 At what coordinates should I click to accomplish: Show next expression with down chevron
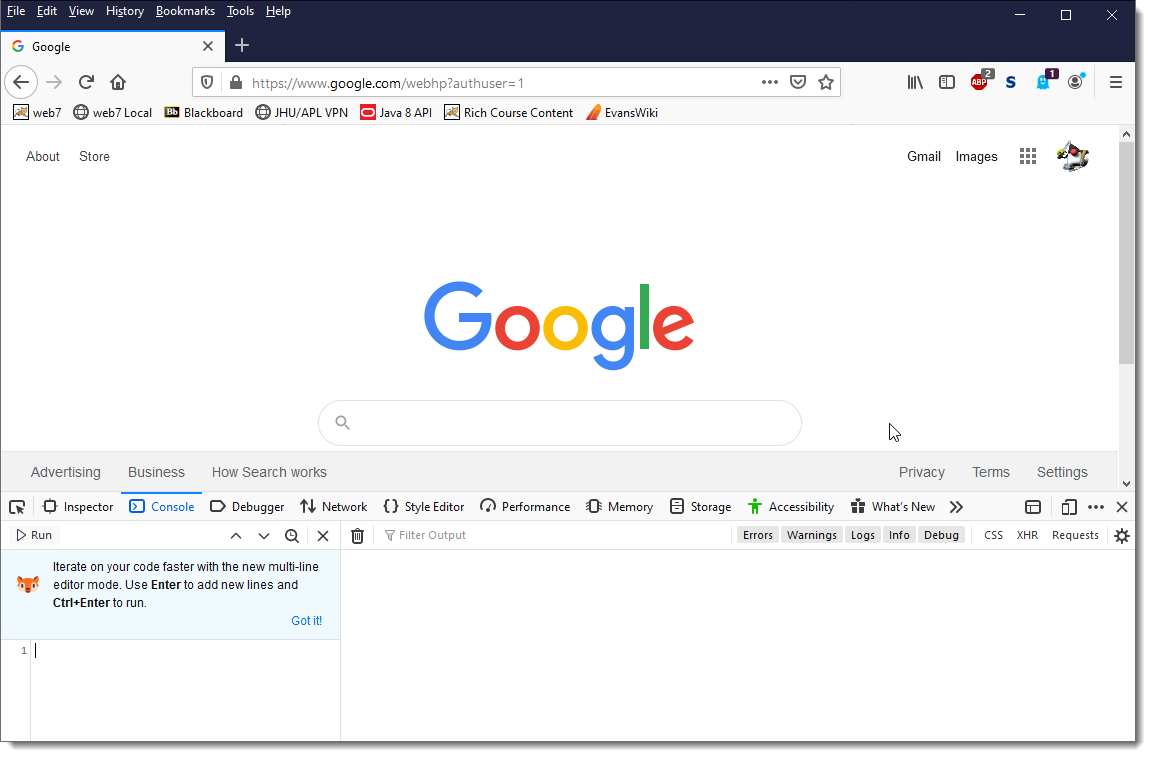point(264,536)
